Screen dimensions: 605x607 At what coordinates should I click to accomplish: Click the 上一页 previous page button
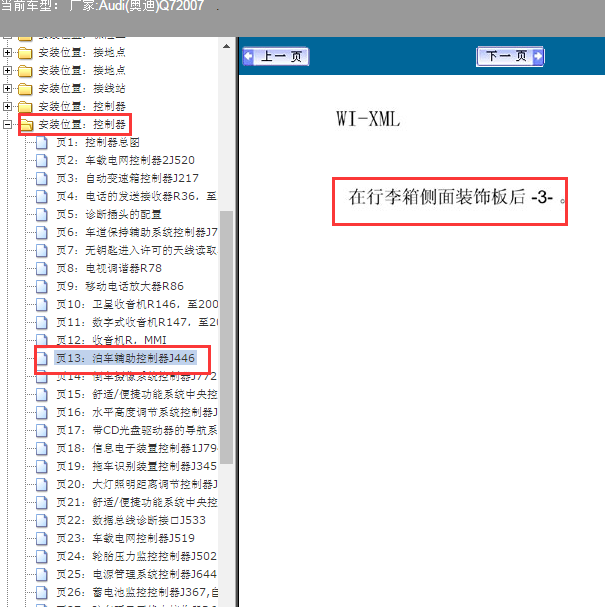276,57
